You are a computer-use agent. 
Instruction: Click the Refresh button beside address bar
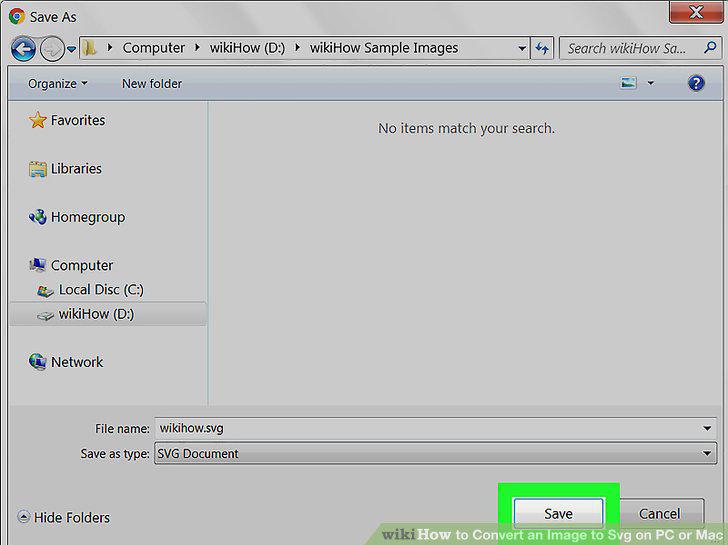pos(542,48)
